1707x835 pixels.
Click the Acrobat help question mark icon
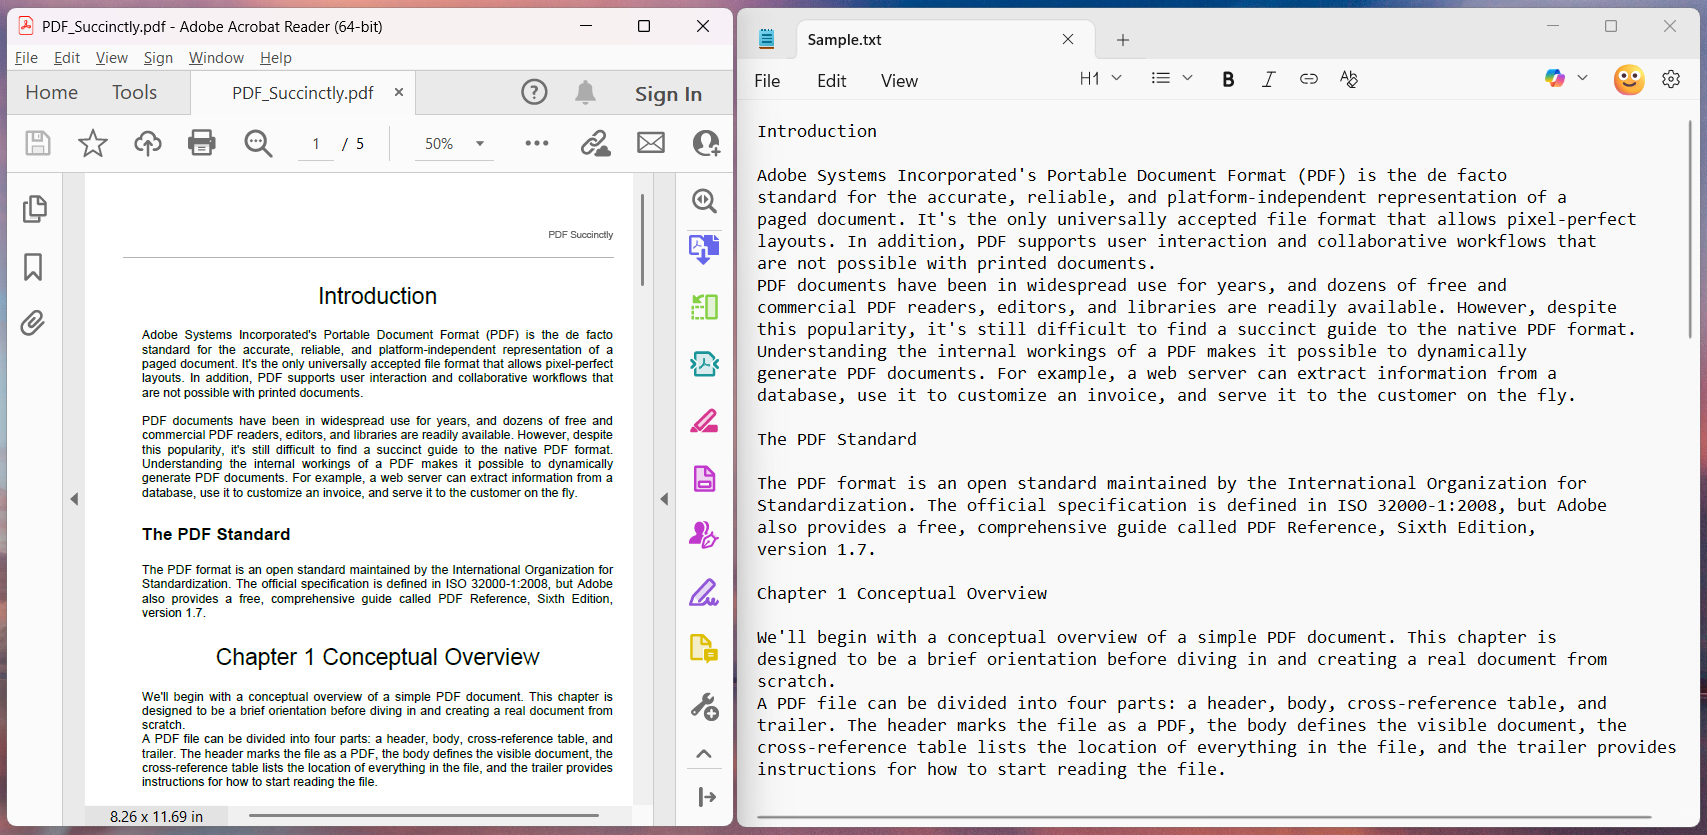[534, 93]
